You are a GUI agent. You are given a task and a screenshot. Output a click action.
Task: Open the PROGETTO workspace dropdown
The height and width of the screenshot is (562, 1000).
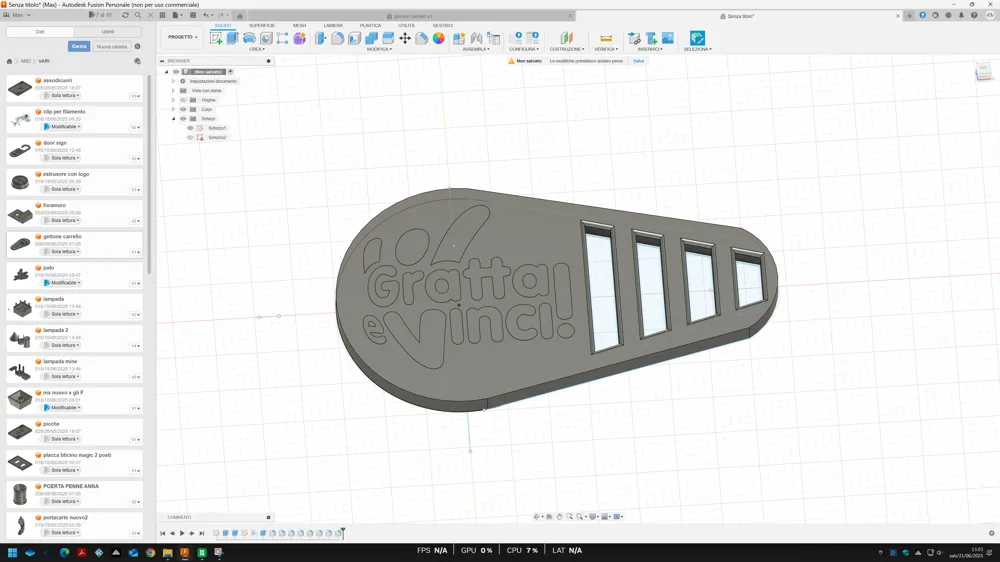[182, 37]
